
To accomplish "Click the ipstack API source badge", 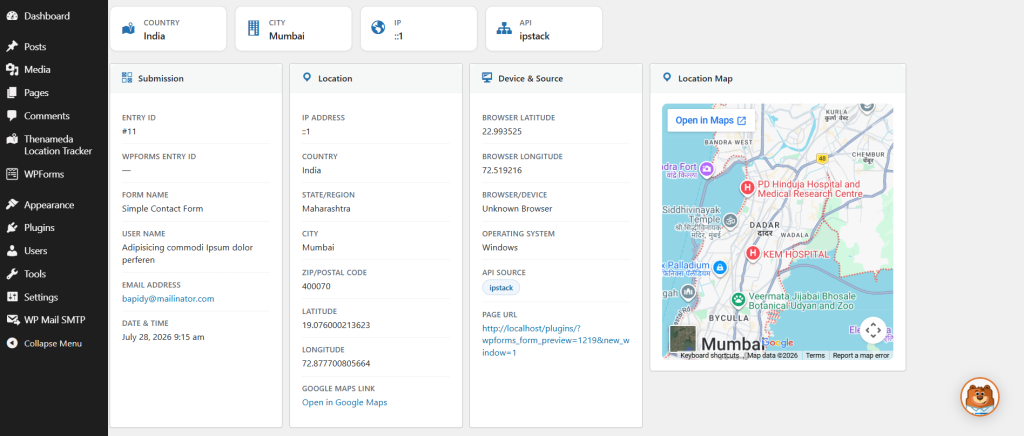I will tap(501, 288).
